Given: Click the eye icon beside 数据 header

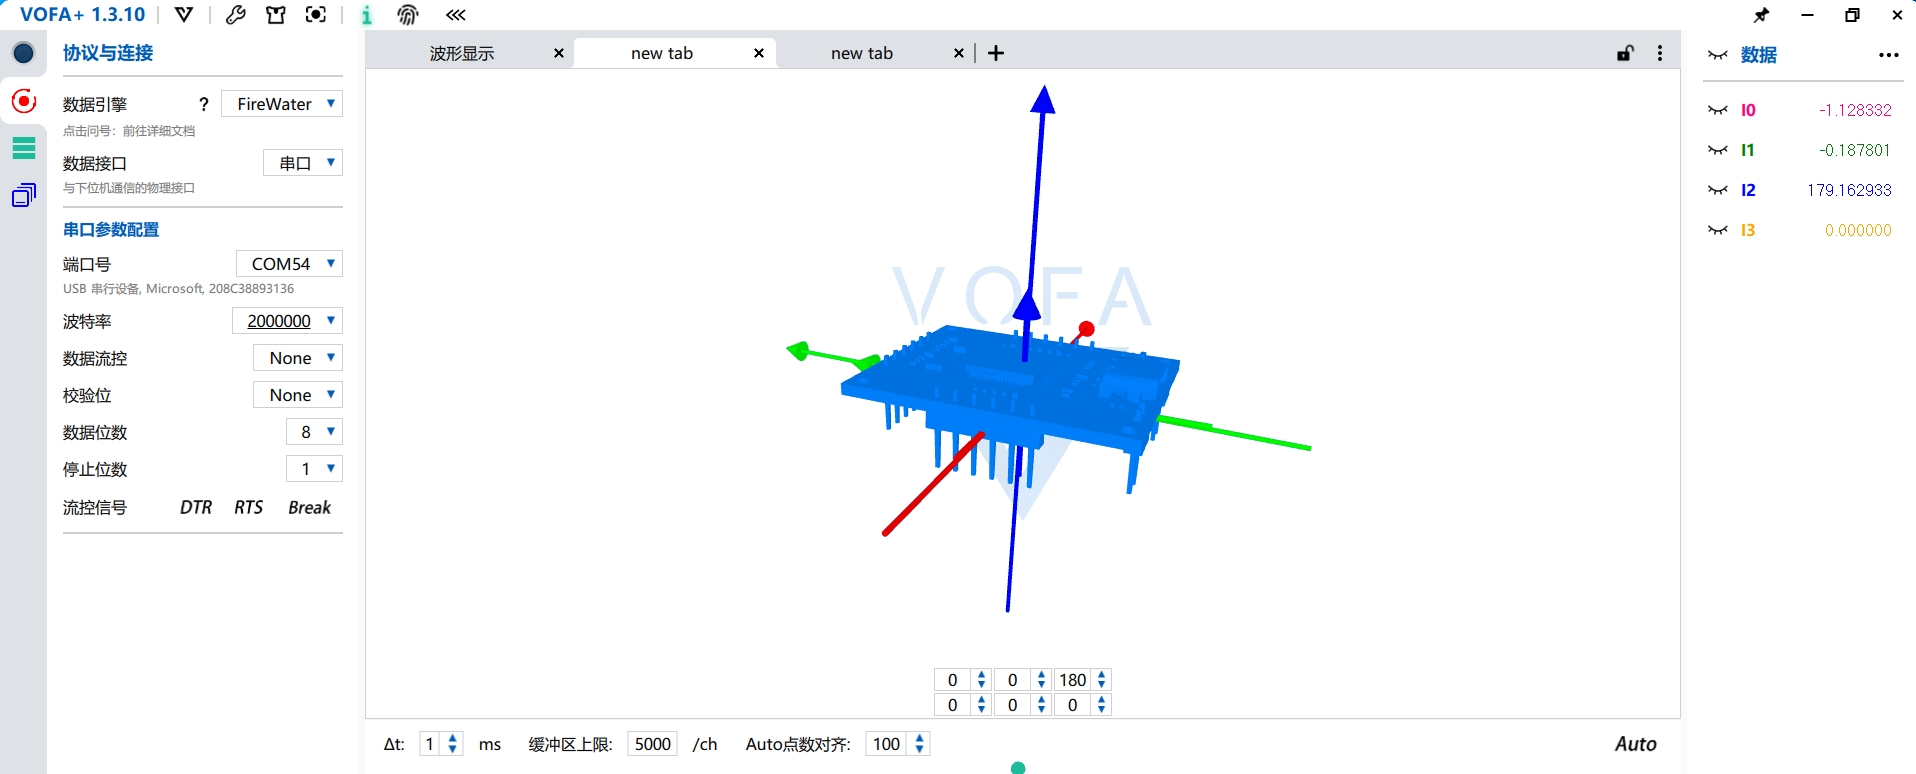Looking at the screenshot, I should [1718, 55].
